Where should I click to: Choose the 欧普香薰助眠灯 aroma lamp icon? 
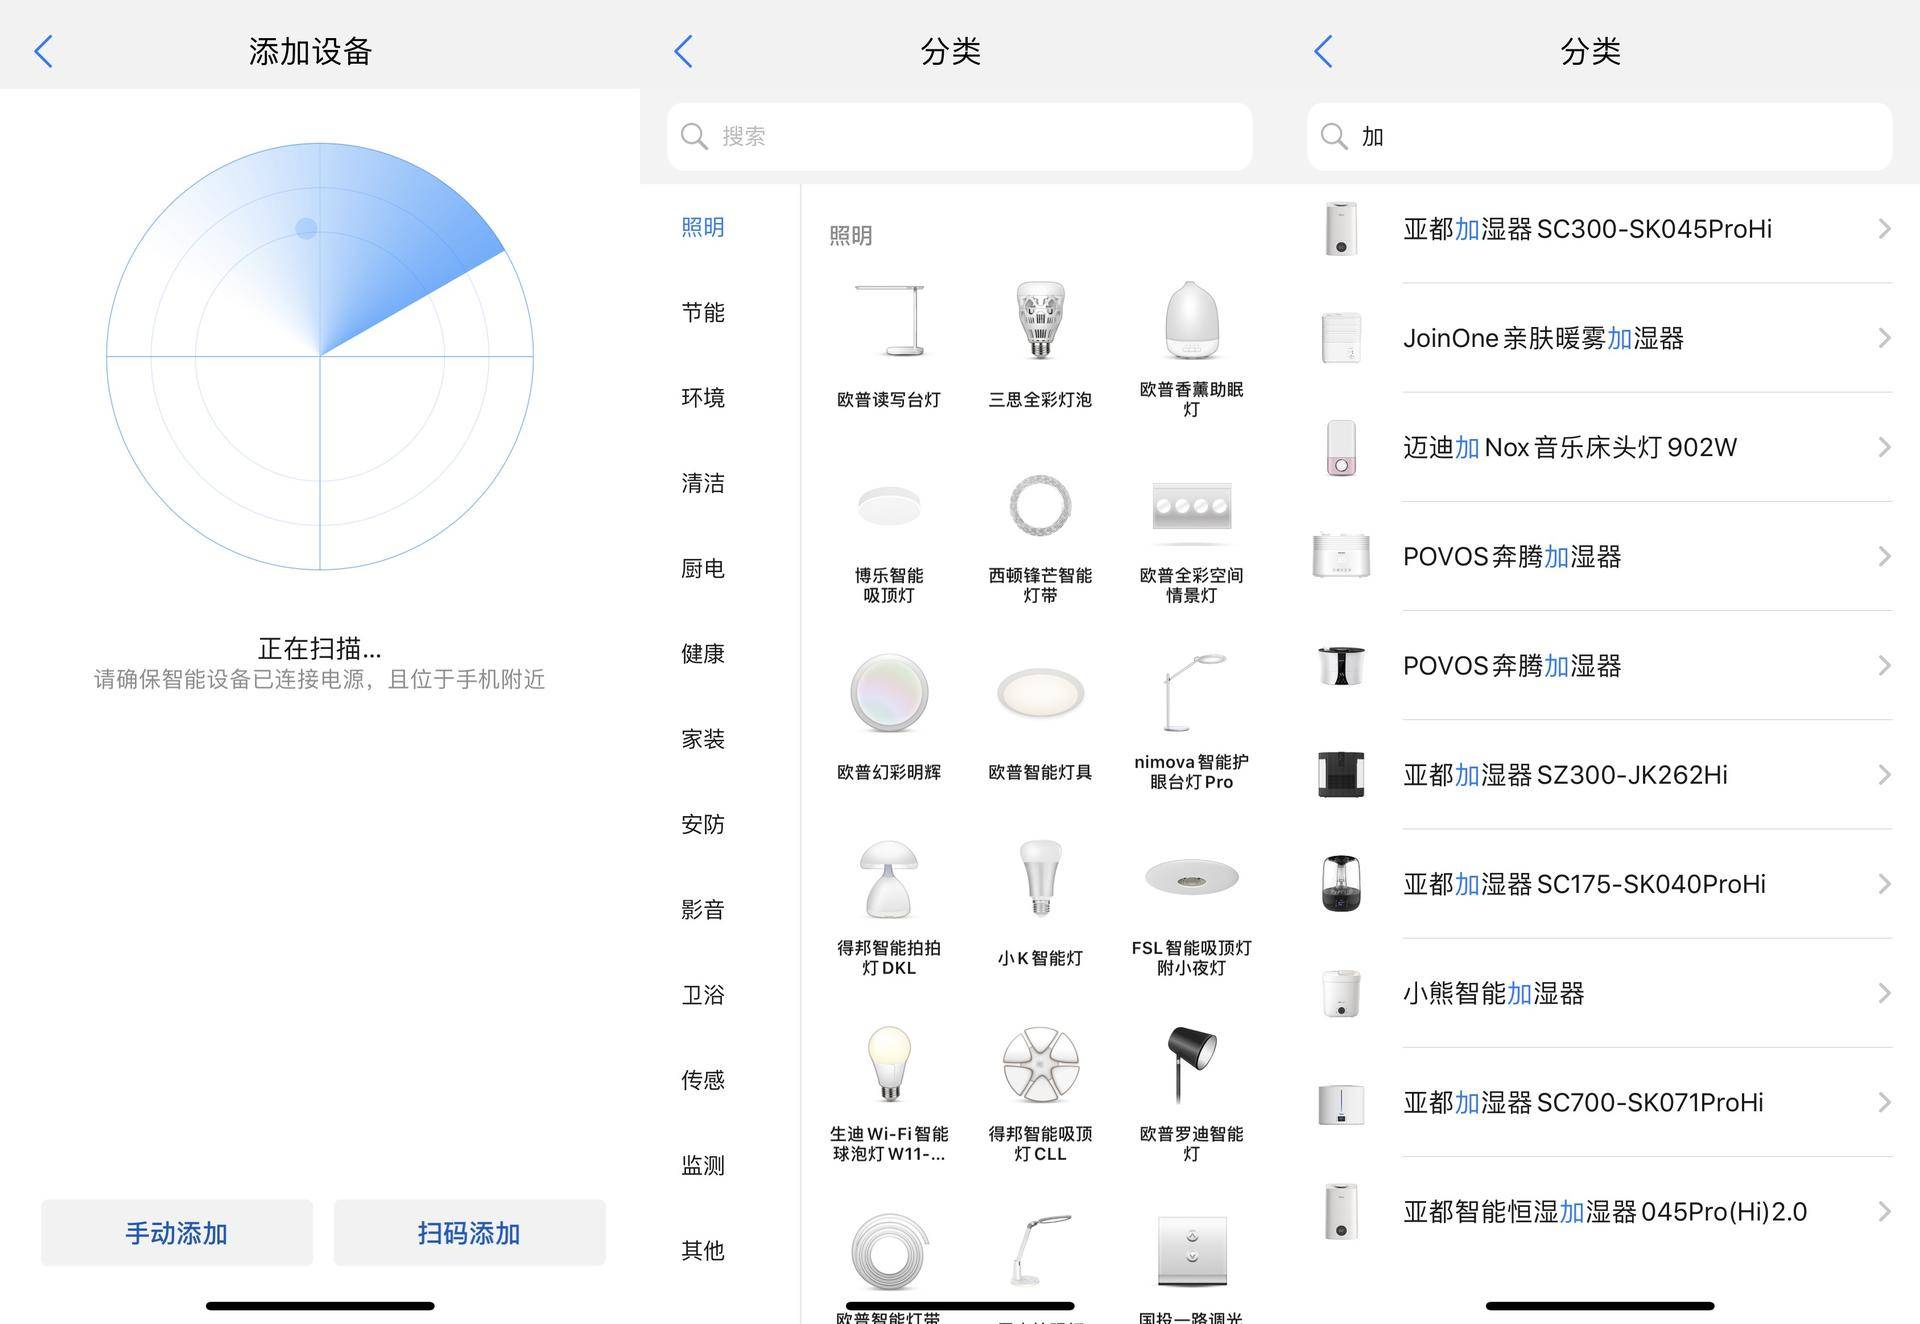click(1191, 320)
